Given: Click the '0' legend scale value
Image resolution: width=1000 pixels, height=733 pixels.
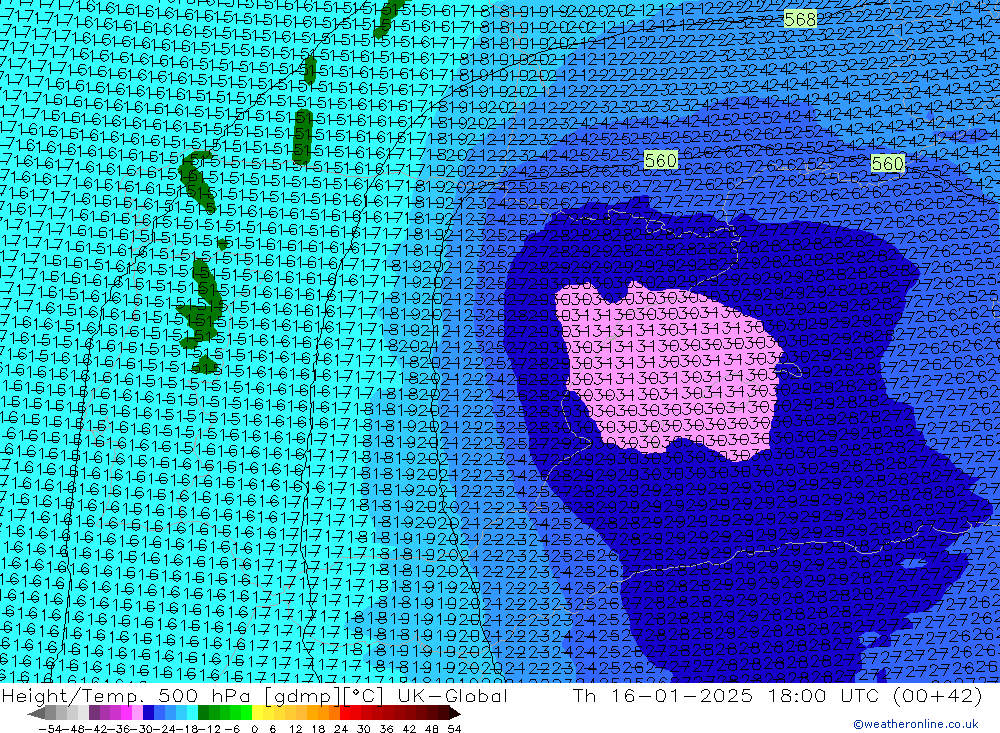Looking at the screenshot, I should (x=254, y=729).
